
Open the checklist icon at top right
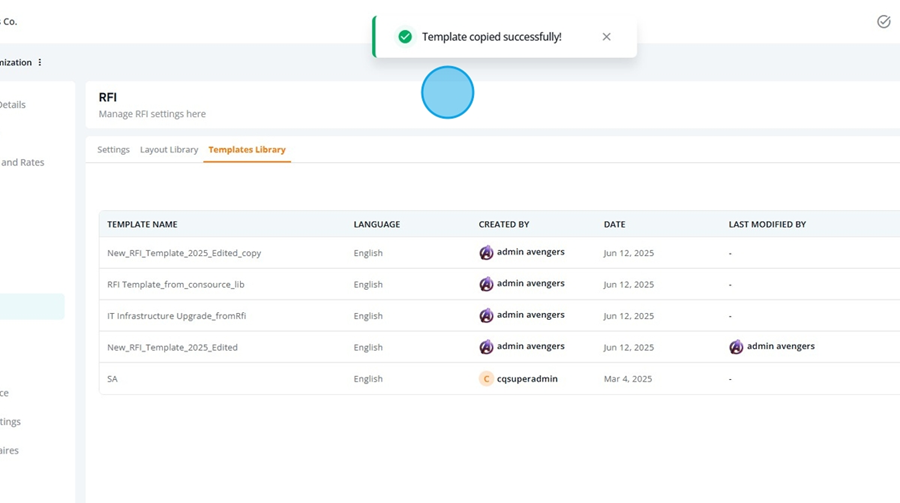(x=883, y=22)
